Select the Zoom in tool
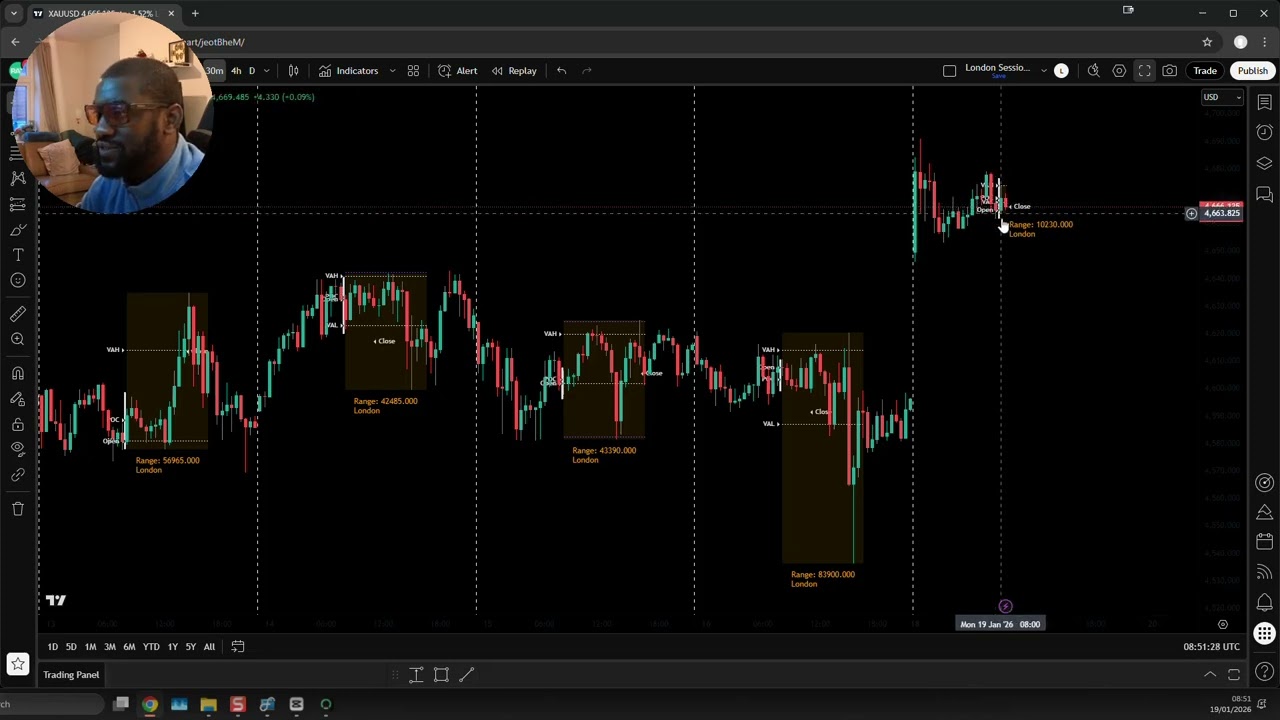Screen dimensions: 1280x720 click(x=17, y=340)
